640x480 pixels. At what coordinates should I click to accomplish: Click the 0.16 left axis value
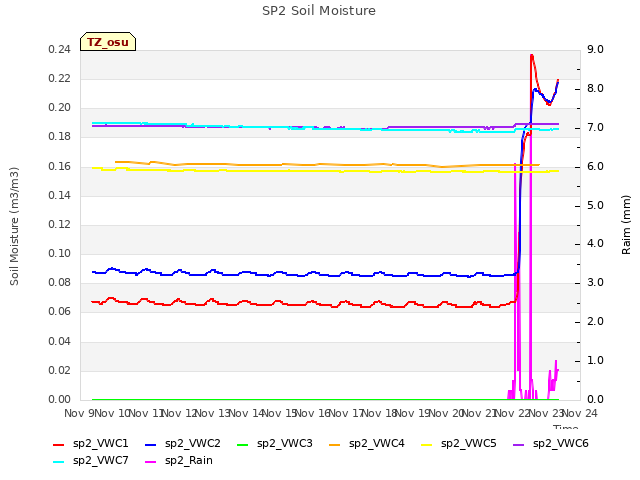click(60, 167)
